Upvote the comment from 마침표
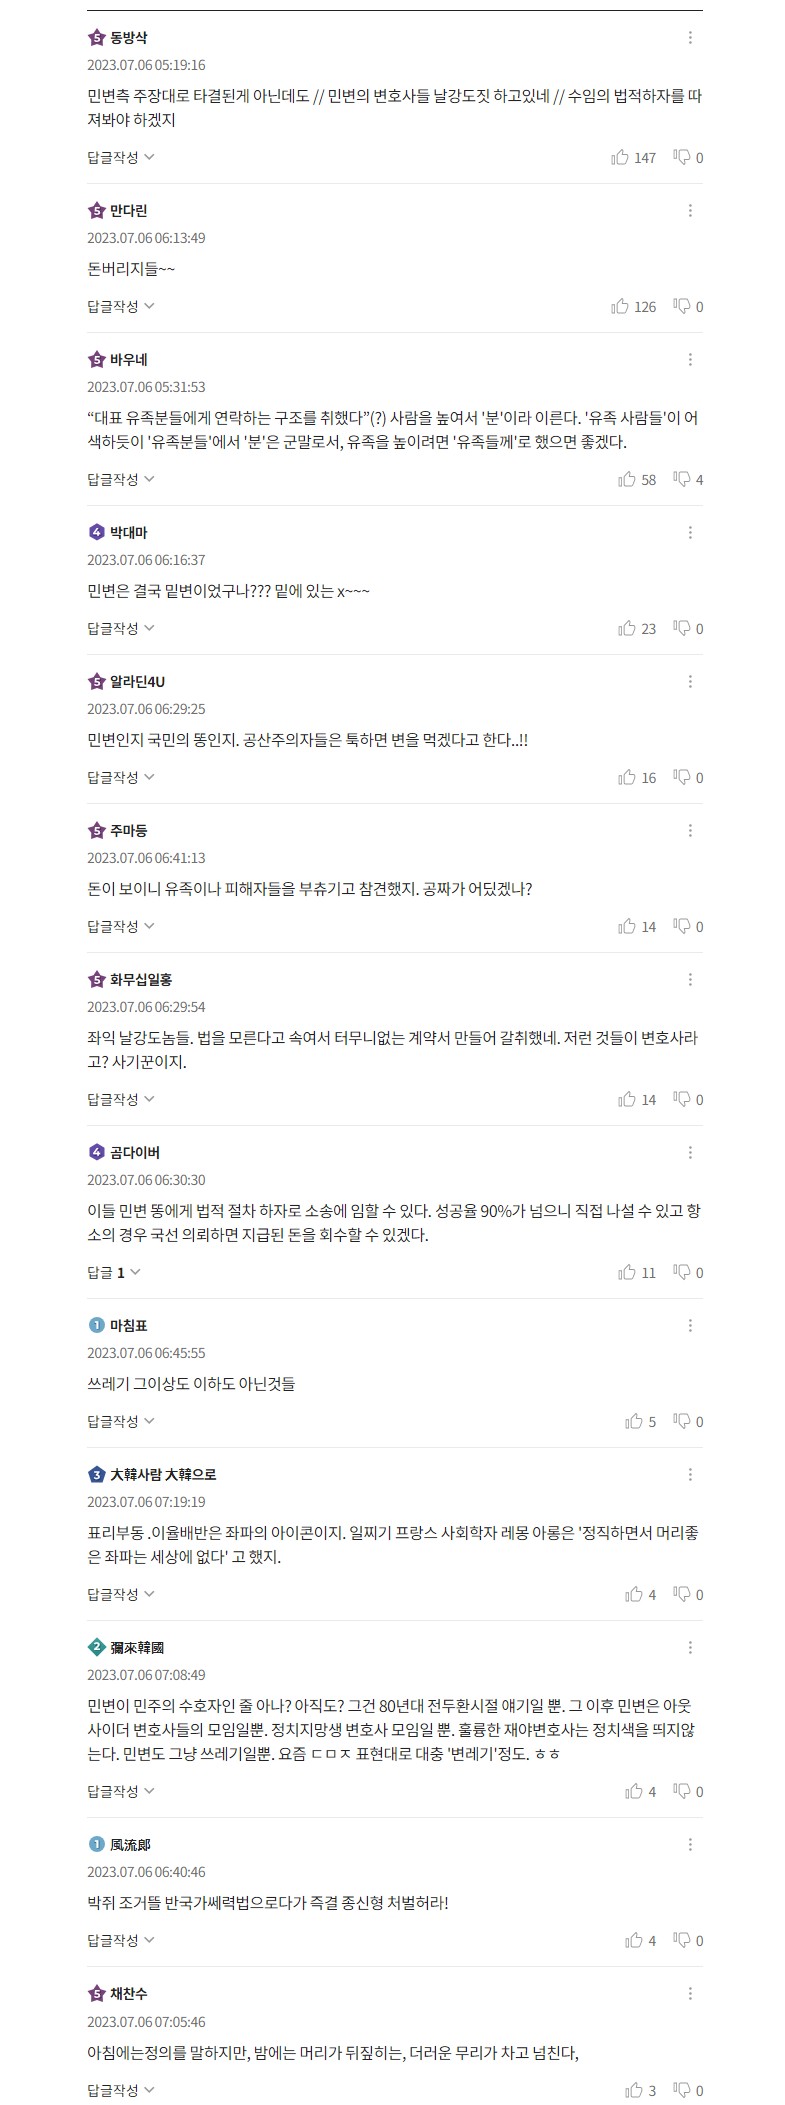The image size is (785, 2105). [634, 1421]
